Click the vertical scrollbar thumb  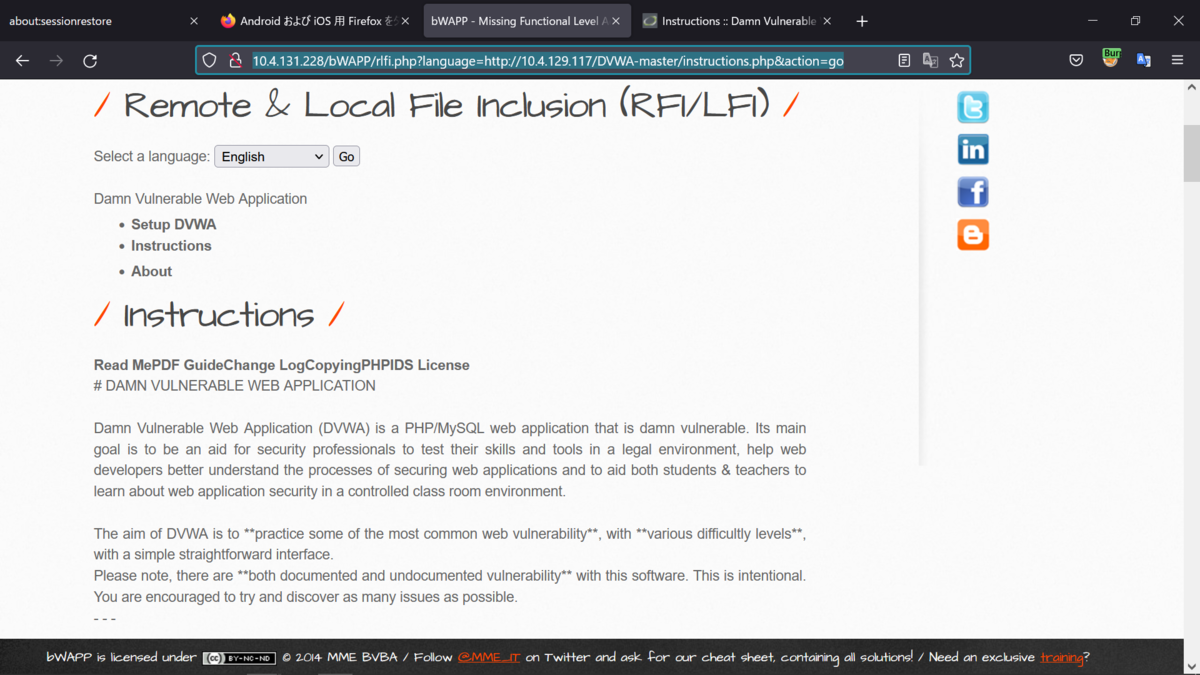[x=1191, y=153]
